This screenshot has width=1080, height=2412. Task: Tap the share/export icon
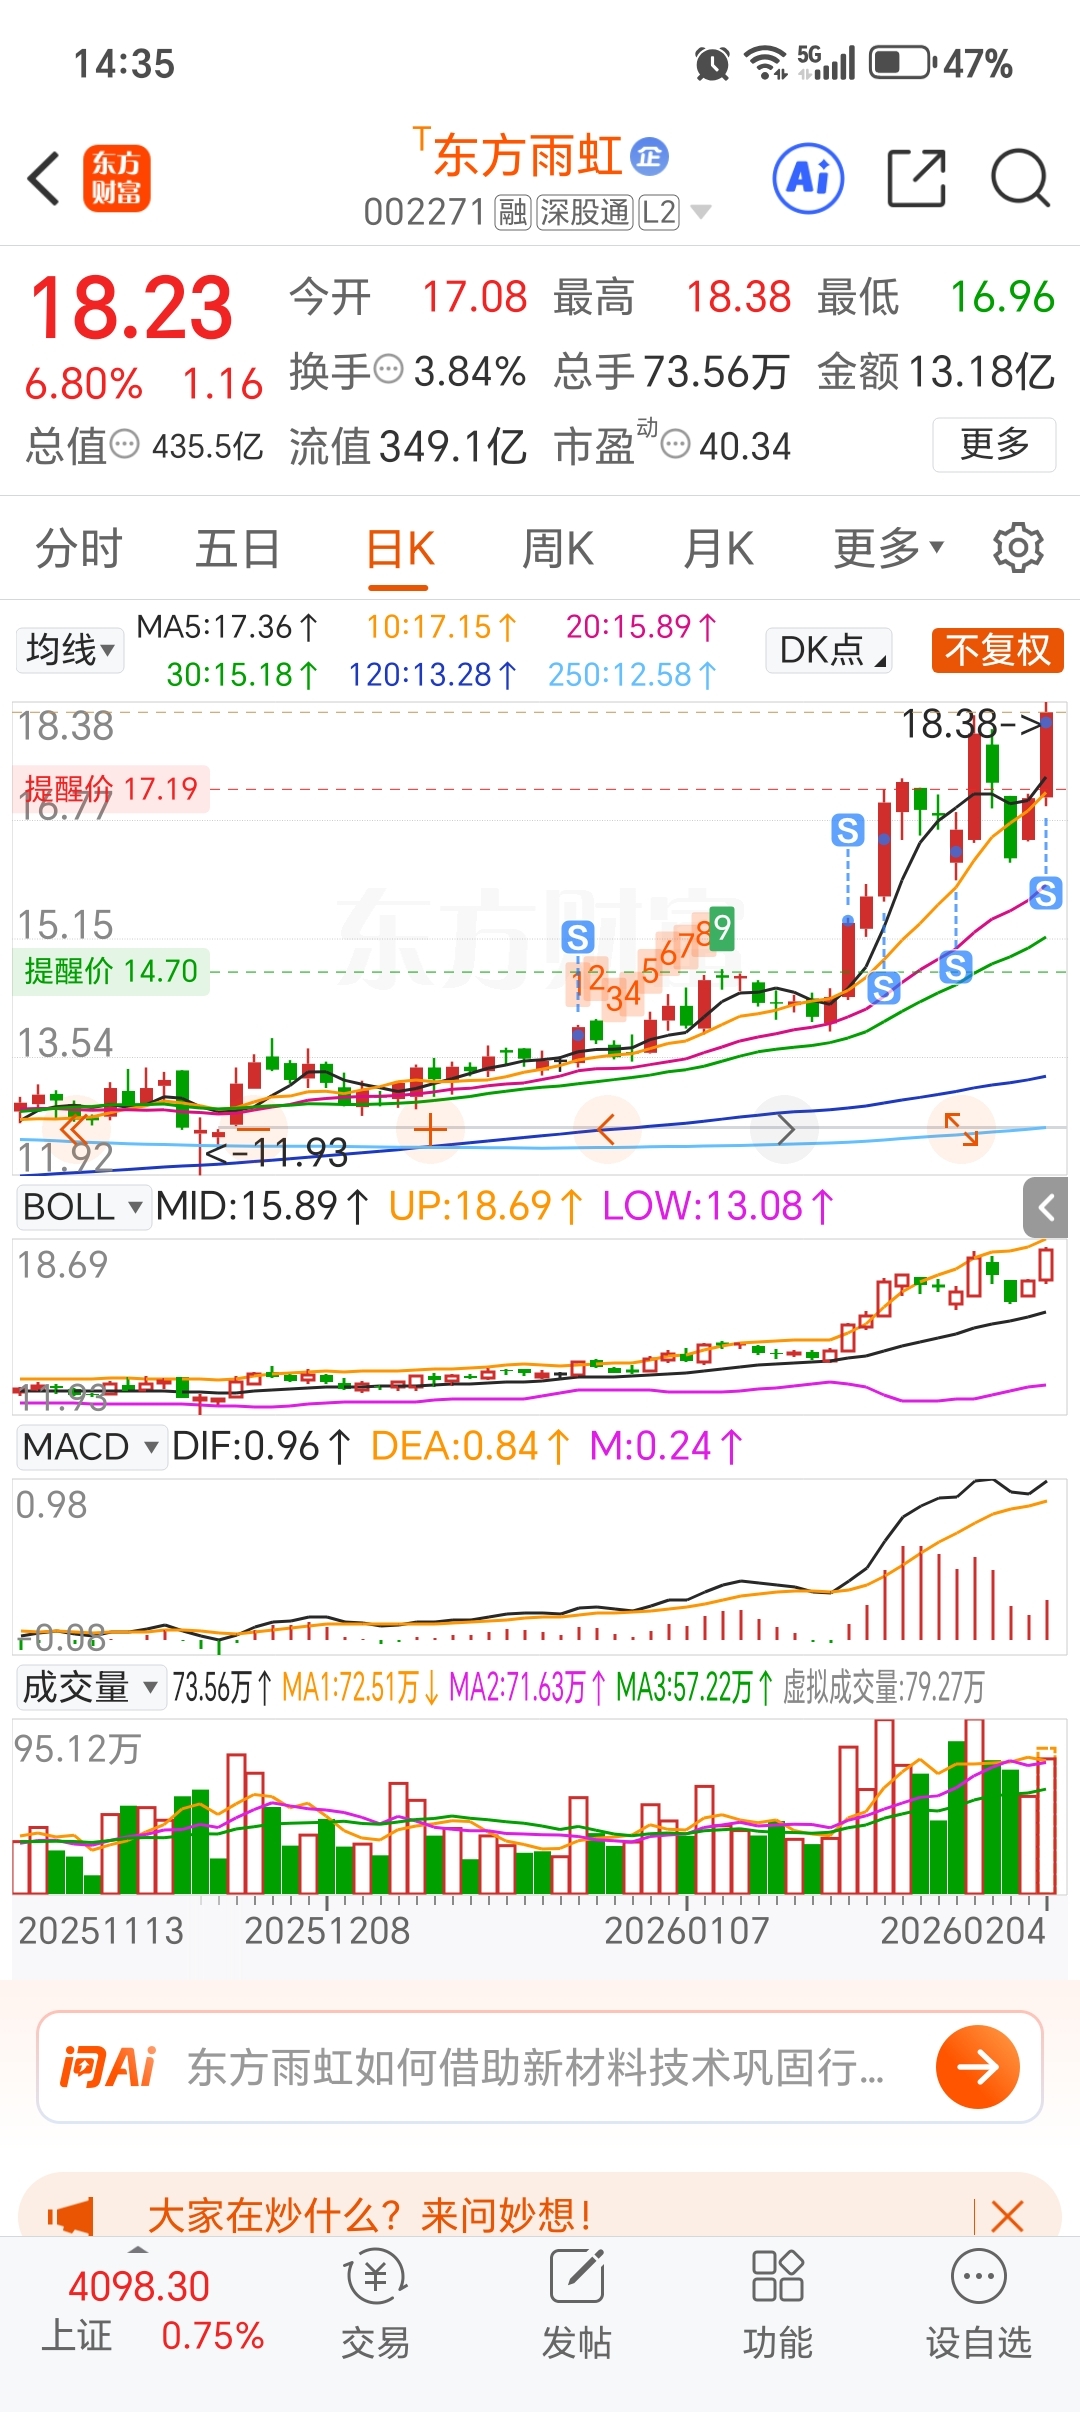tap(917, 178)
